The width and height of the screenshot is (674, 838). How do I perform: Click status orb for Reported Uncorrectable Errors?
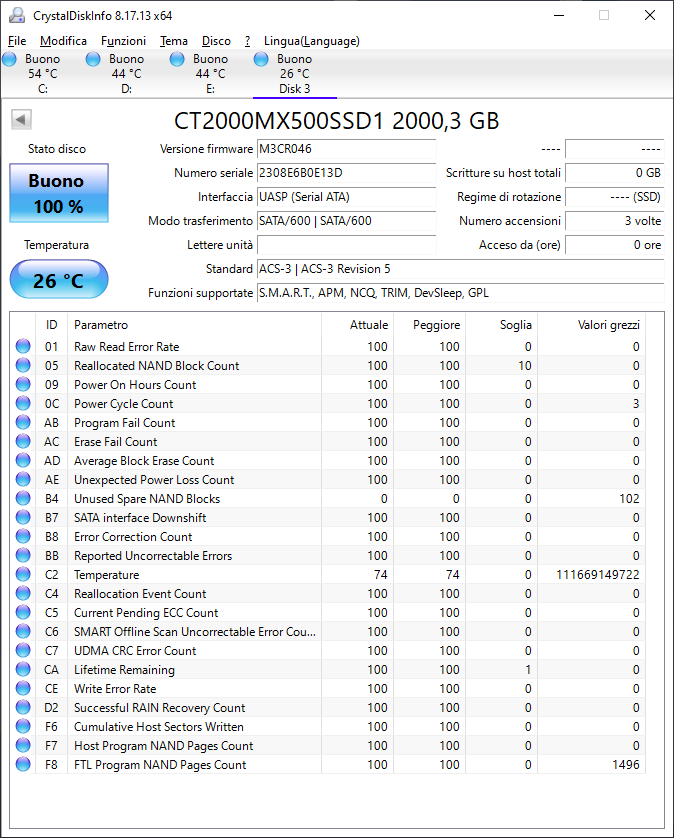(23, 555)
